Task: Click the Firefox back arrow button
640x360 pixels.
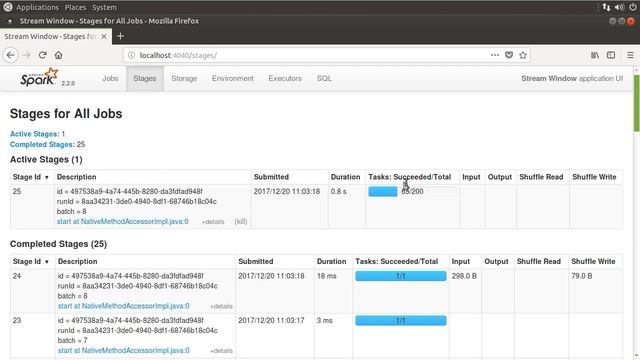Action: tap(11, 55)
